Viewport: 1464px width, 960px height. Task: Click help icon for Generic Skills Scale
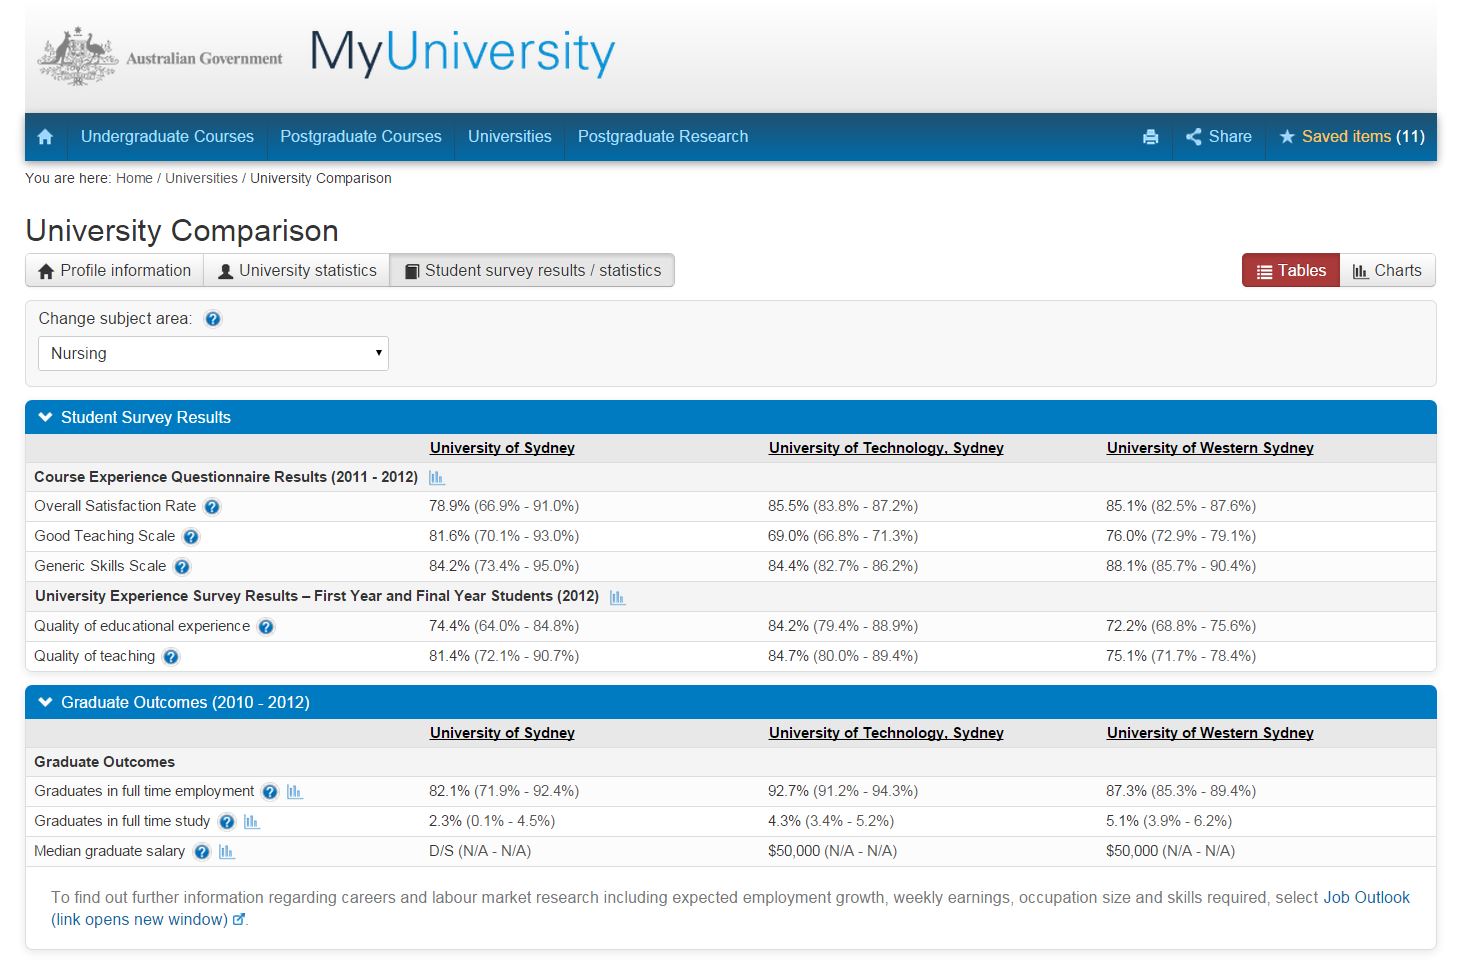pyautogui.click(x=182, y=567)
